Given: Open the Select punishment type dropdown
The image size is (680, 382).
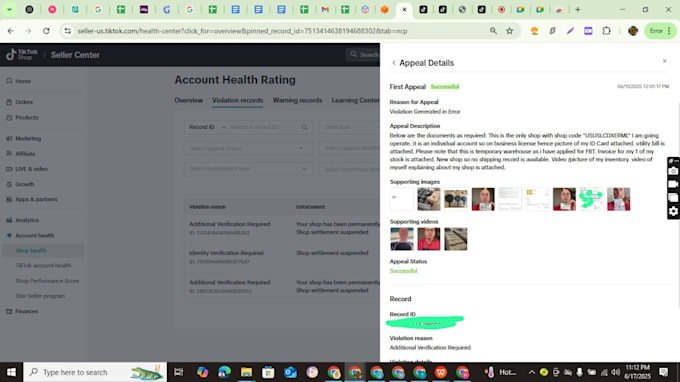Looking at the screenshot, I should click(x=248, y=169).
